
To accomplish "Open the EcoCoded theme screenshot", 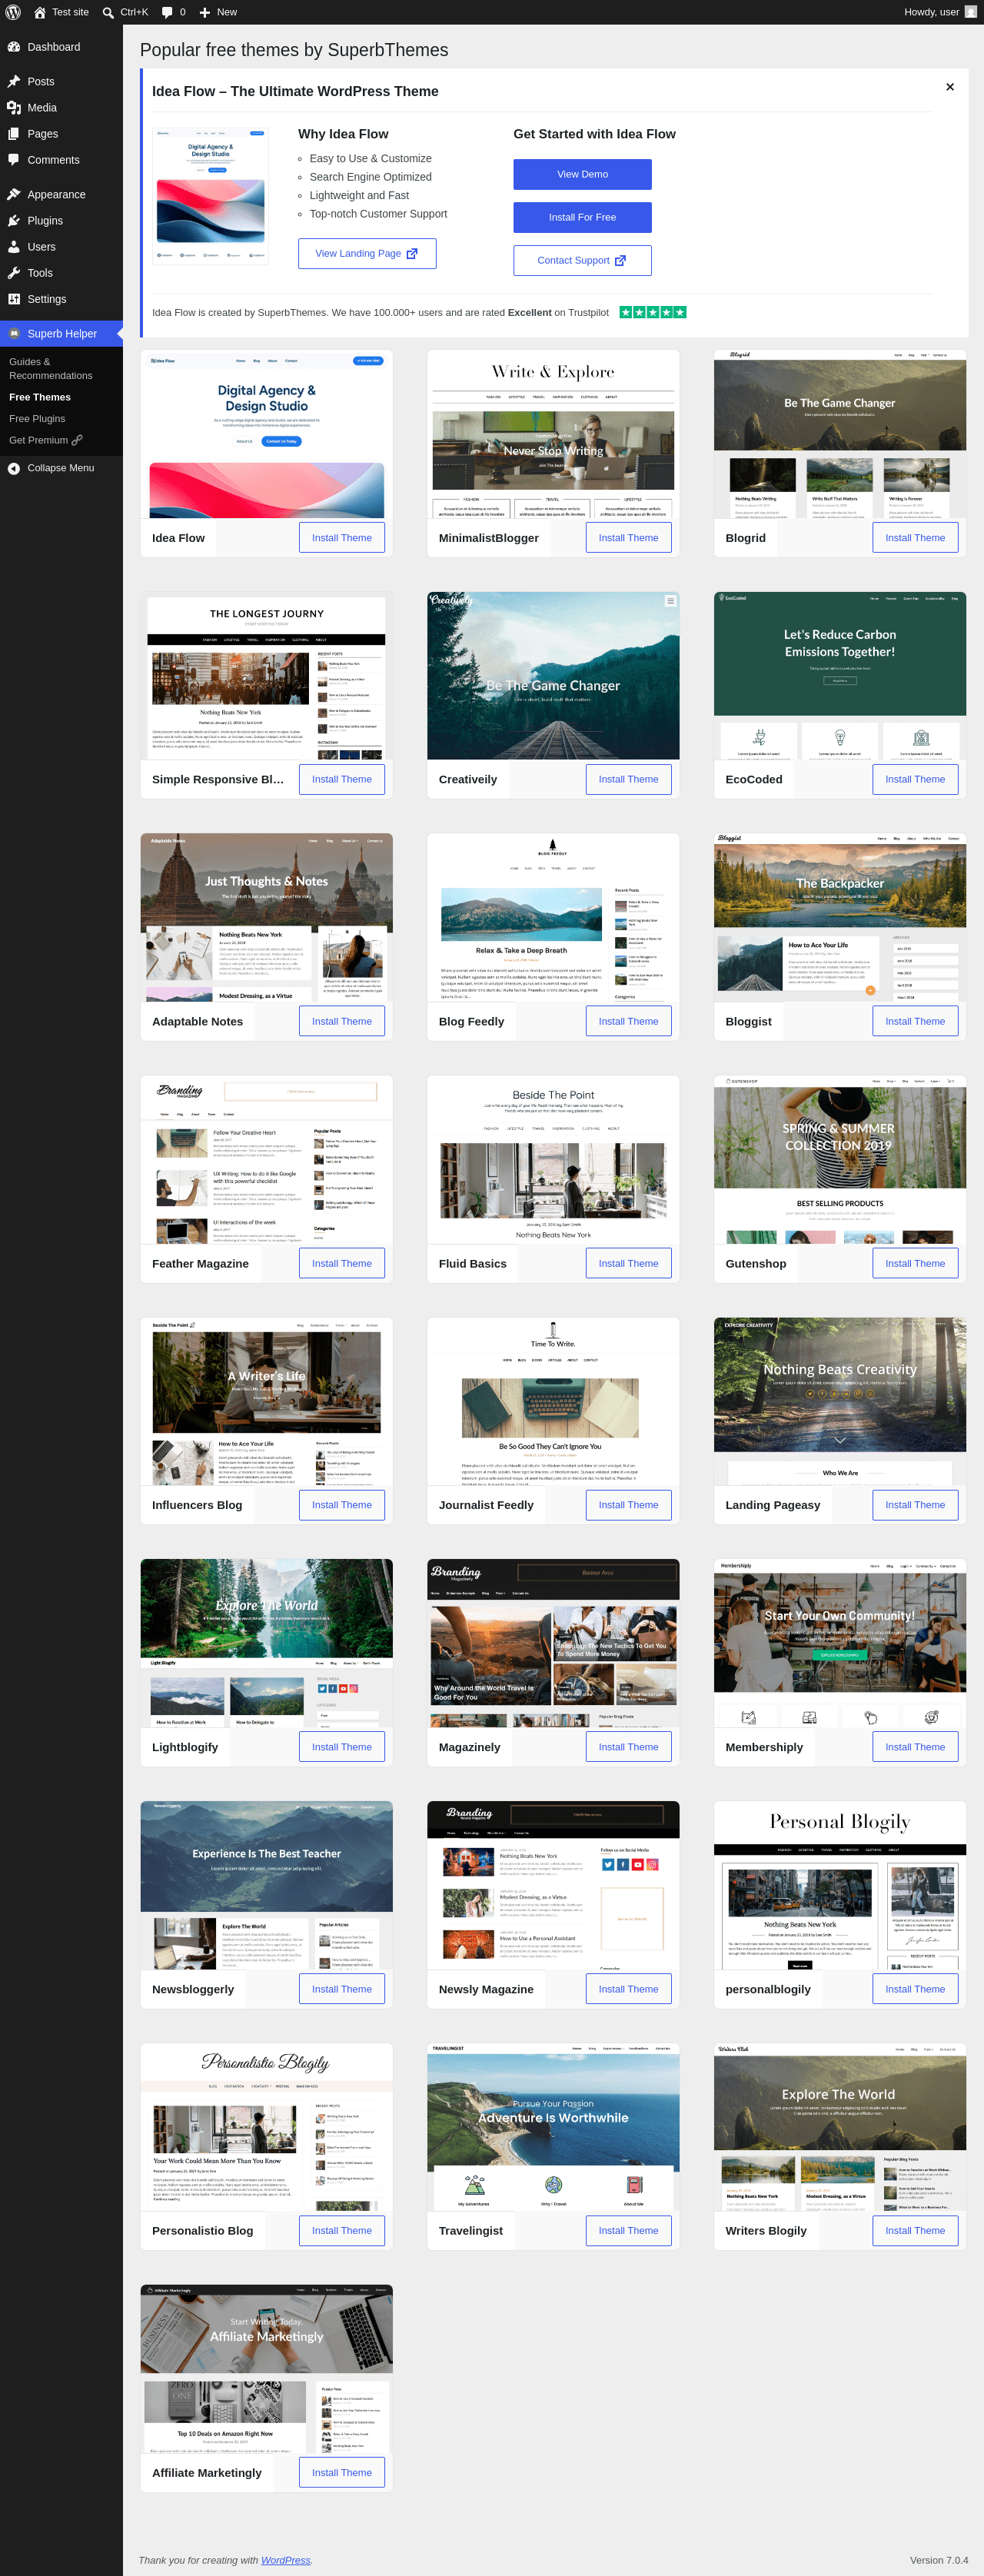I will (x=840, y=676).
